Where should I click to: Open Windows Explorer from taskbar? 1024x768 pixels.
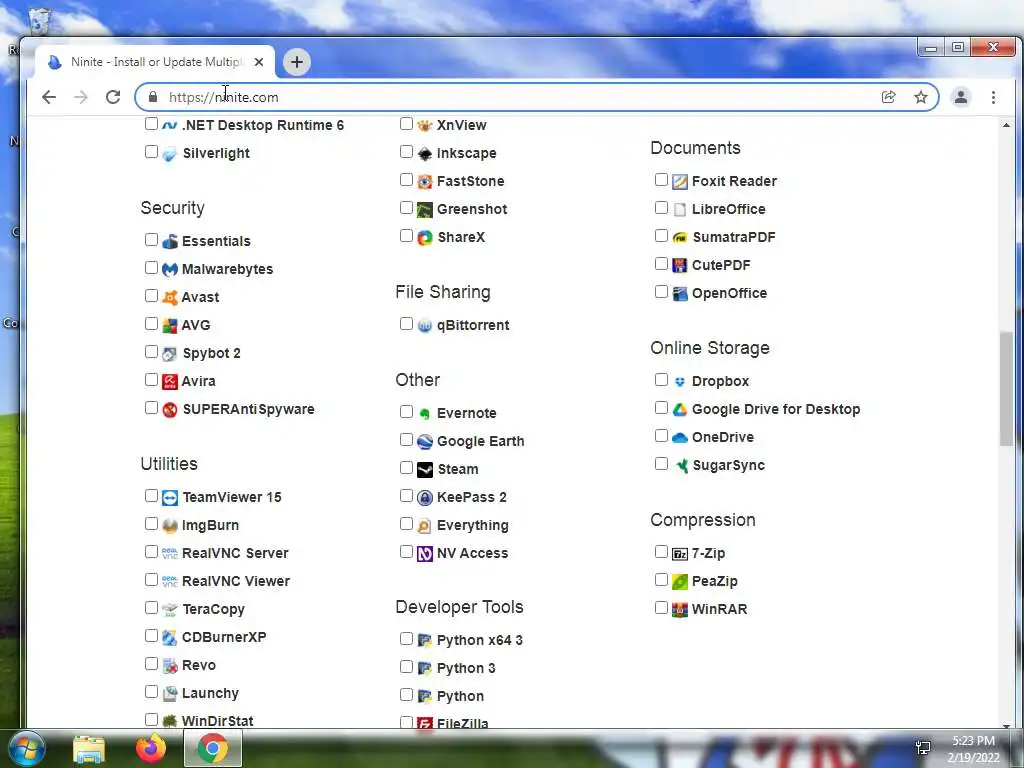pyautogui.click(x=89, y=749)
